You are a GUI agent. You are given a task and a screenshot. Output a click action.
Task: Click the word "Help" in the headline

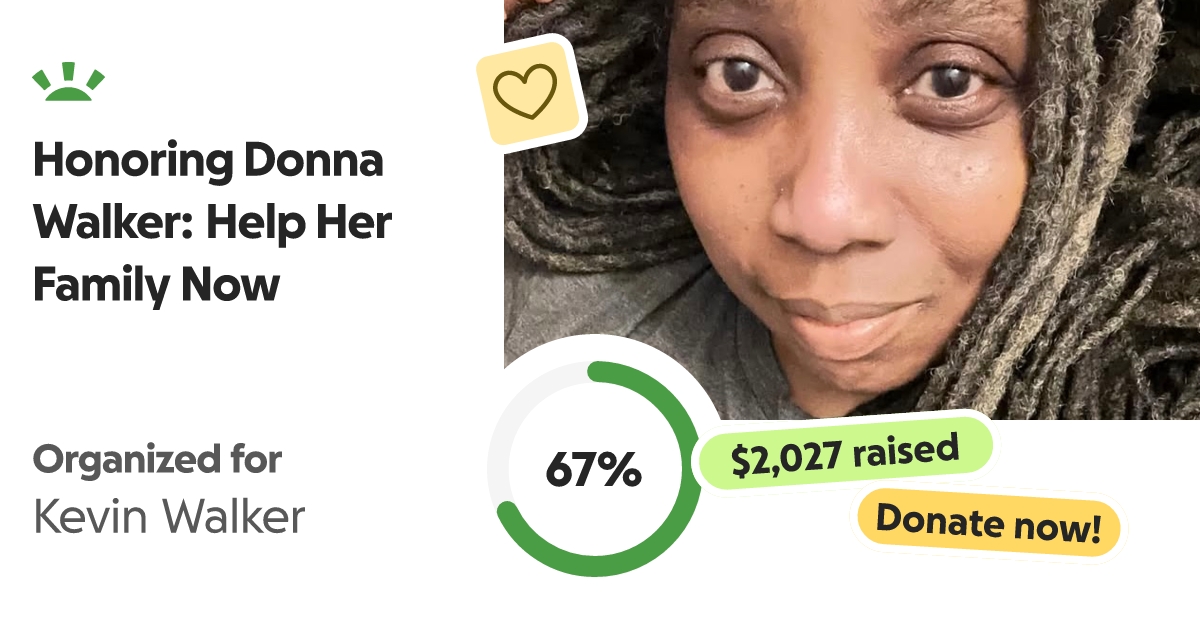coord(260,224)
